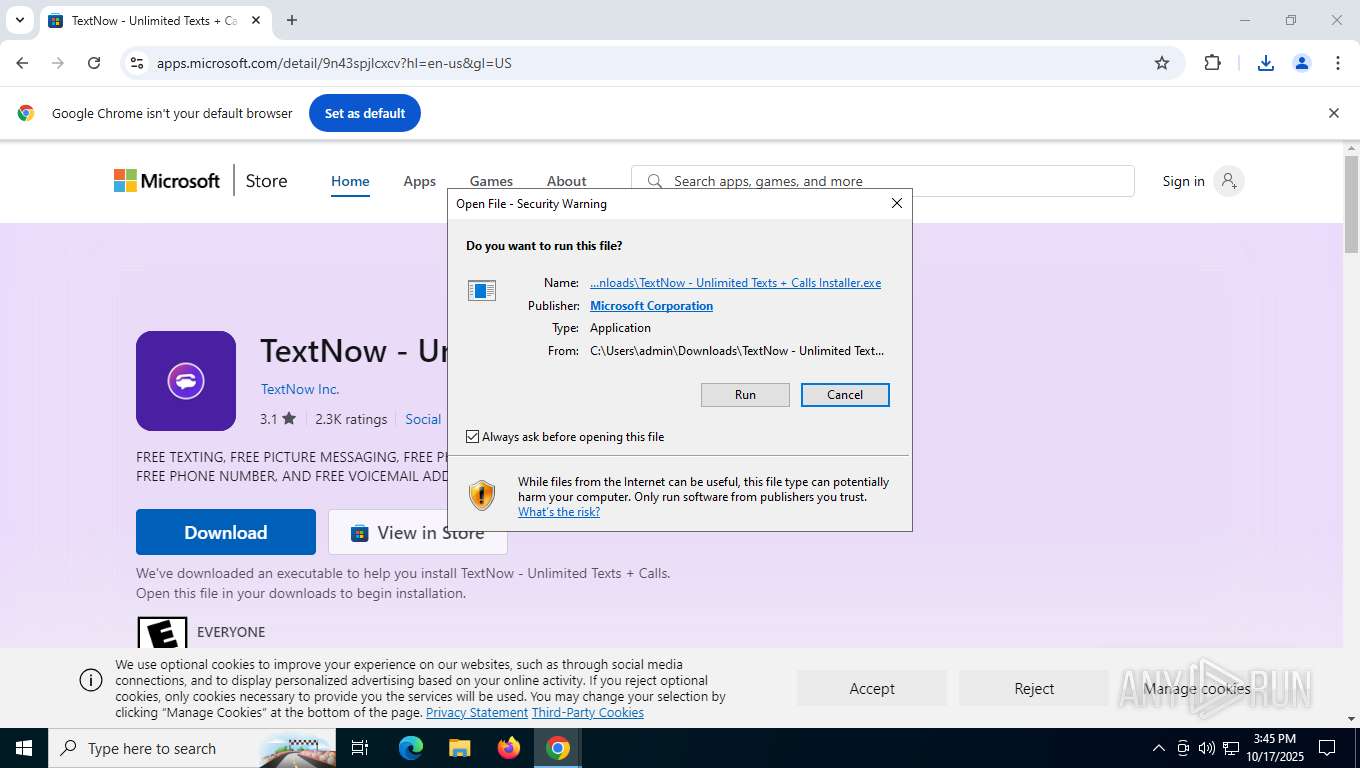Click the cookie notice info icon
Viewport: 1360px width, 768px height.
tap(91, 680)
